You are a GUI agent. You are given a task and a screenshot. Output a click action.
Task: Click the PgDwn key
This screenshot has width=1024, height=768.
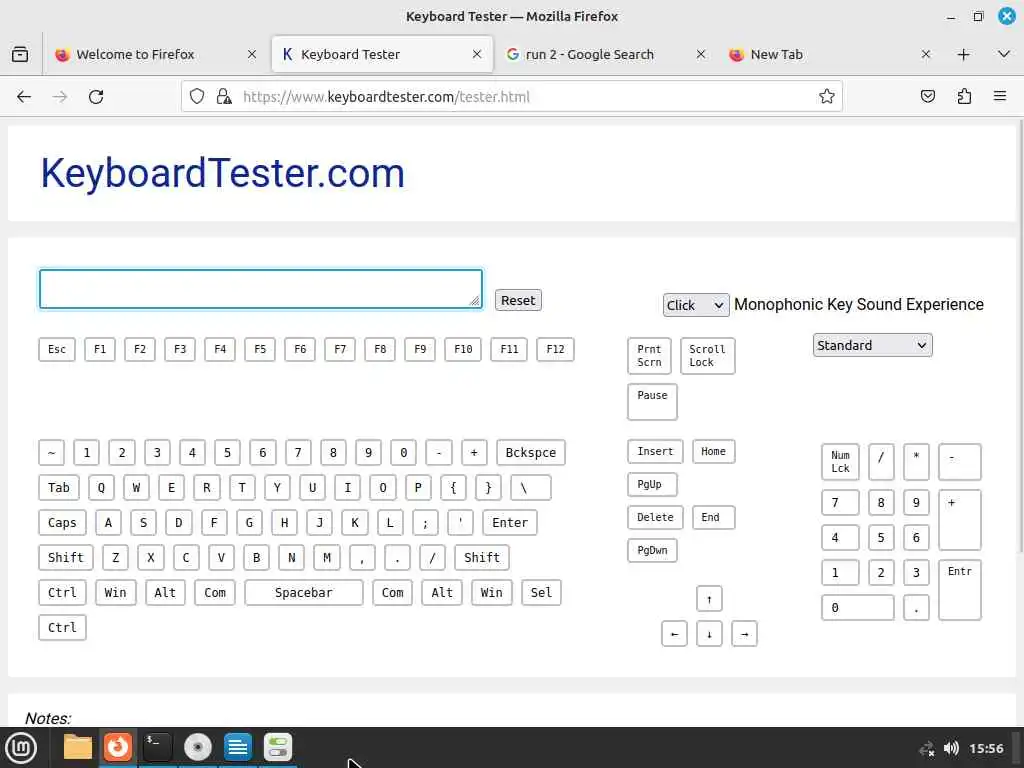point(652,550)
